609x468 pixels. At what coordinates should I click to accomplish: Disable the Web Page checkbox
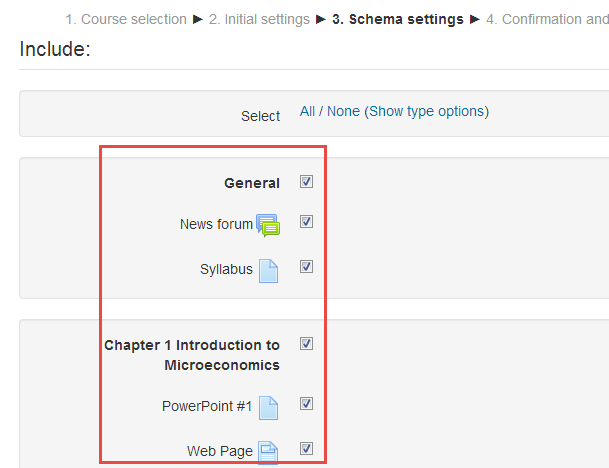(x=307, y=449)
